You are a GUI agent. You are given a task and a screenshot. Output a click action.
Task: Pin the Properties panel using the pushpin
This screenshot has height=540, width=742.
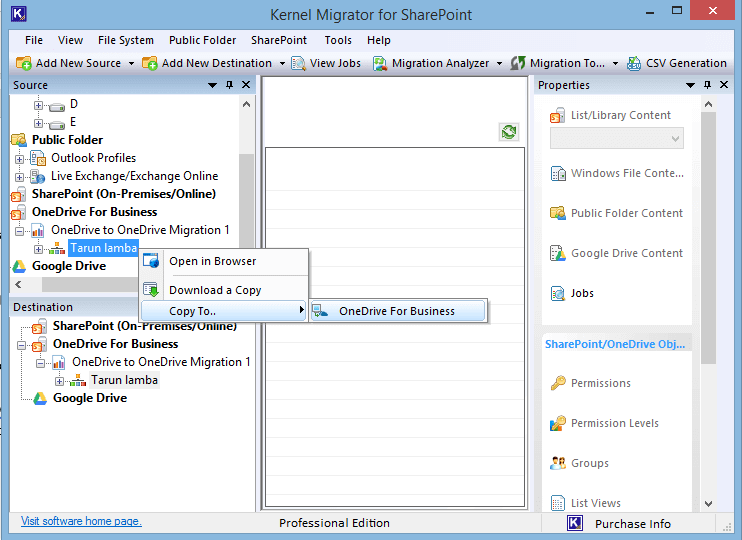[x=711, y=85]
